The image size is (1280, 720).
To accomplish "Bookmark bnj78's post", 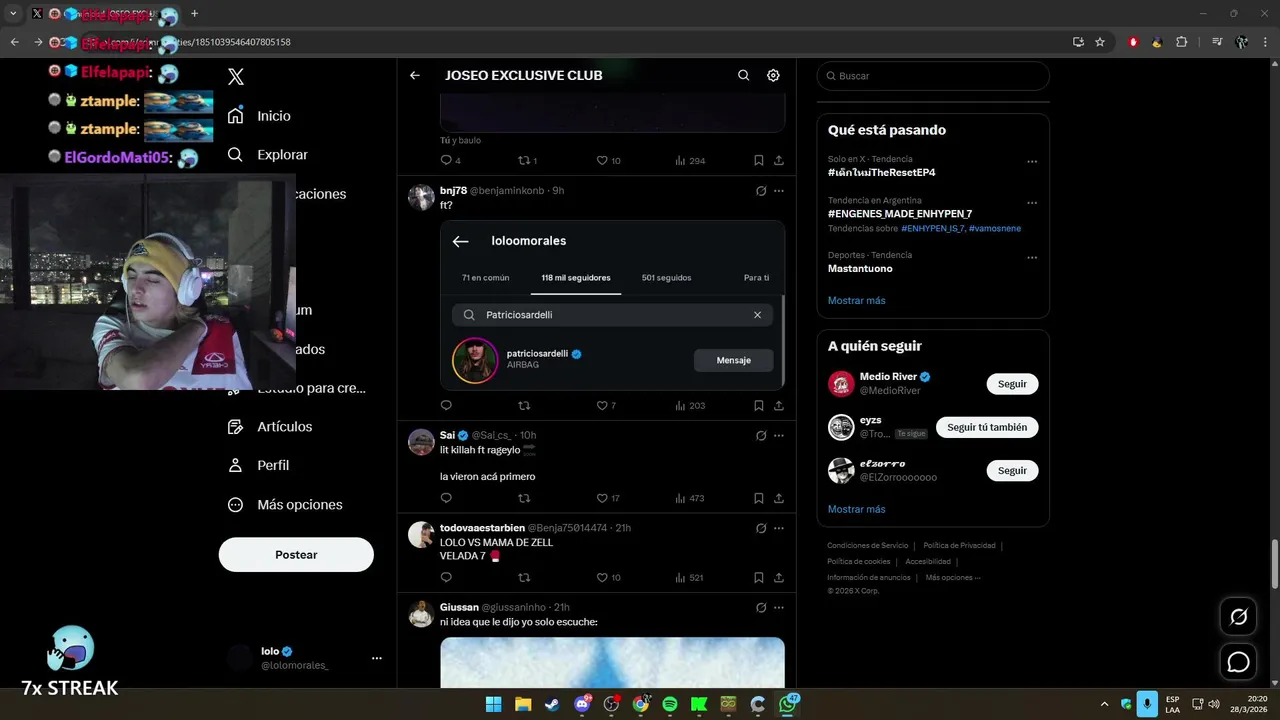I will coord(759,406).
